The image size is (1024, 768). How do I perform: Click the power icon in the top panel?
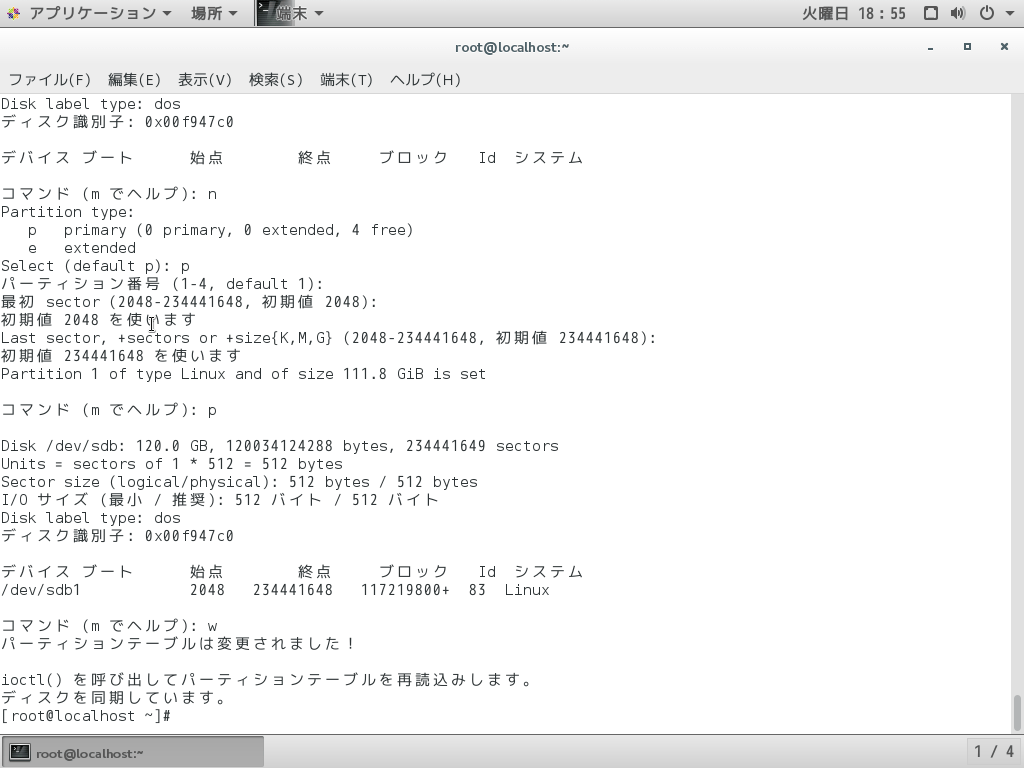[x=986, y=13]
